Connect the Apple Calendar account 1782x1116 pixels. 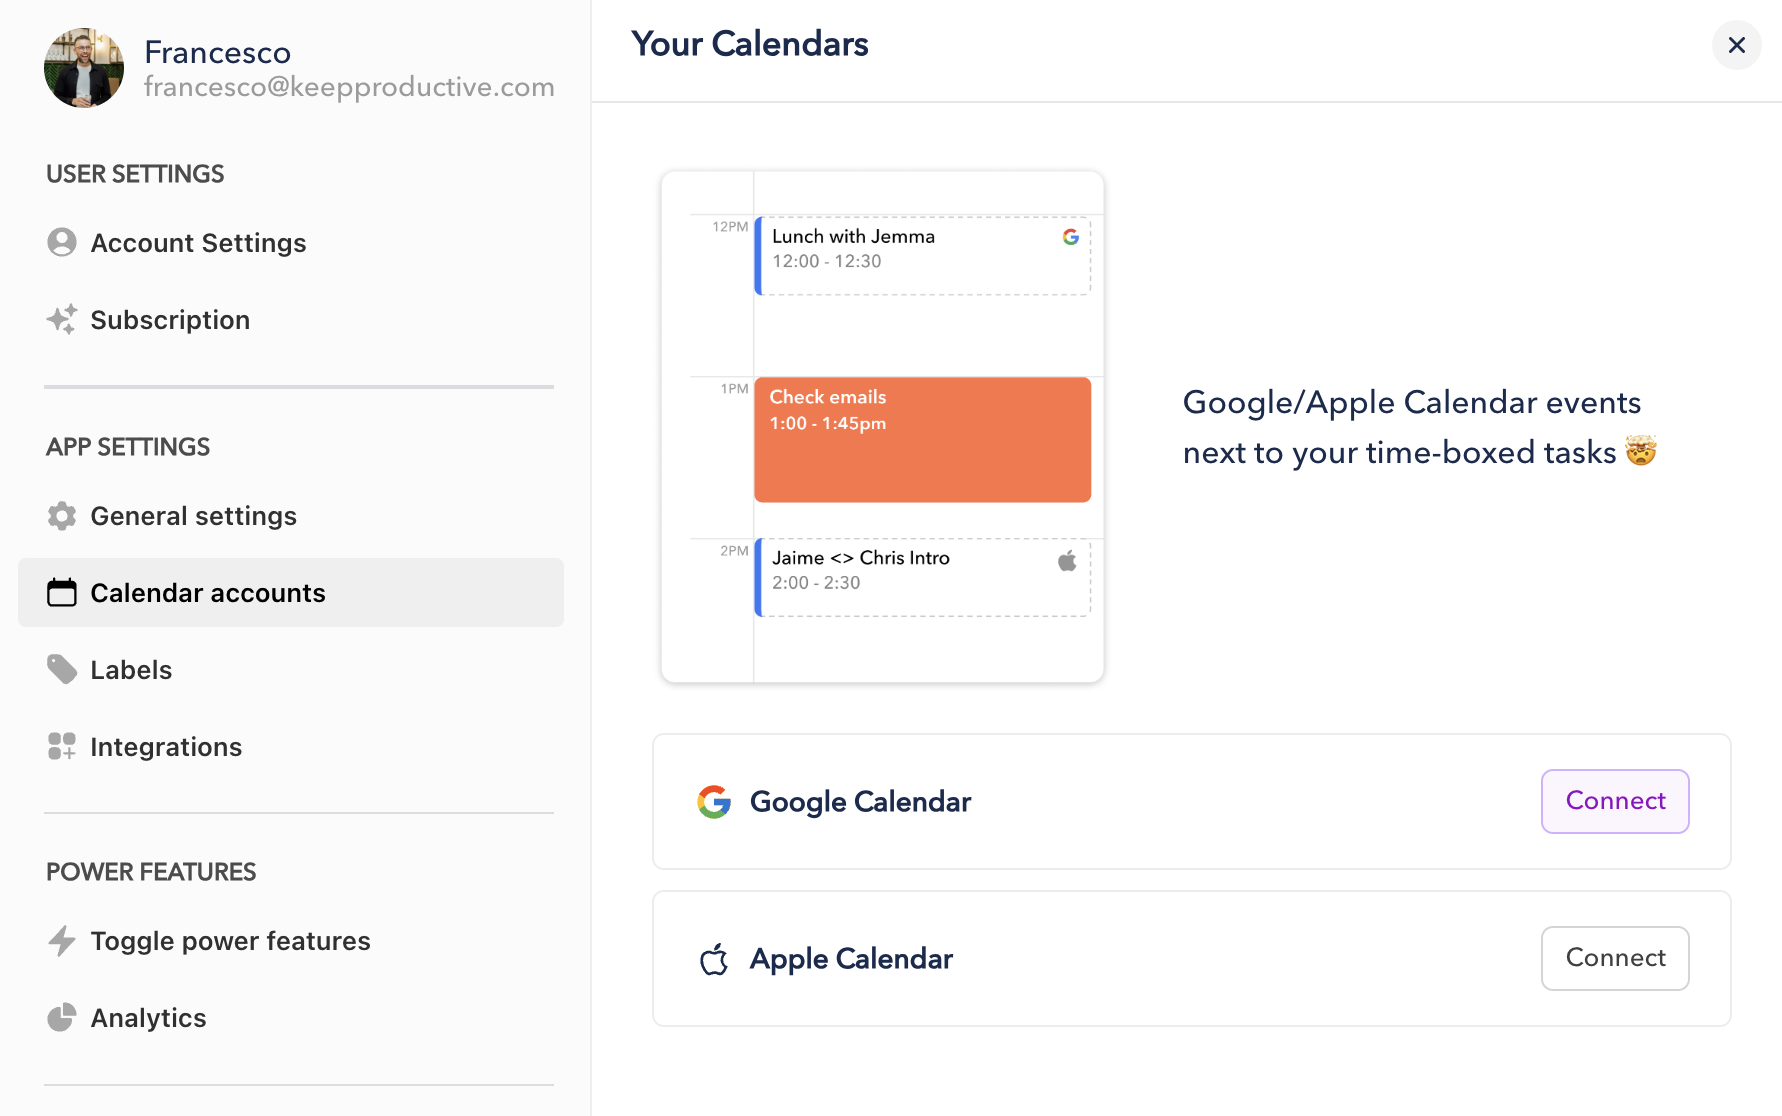(x=1615, y=958)
